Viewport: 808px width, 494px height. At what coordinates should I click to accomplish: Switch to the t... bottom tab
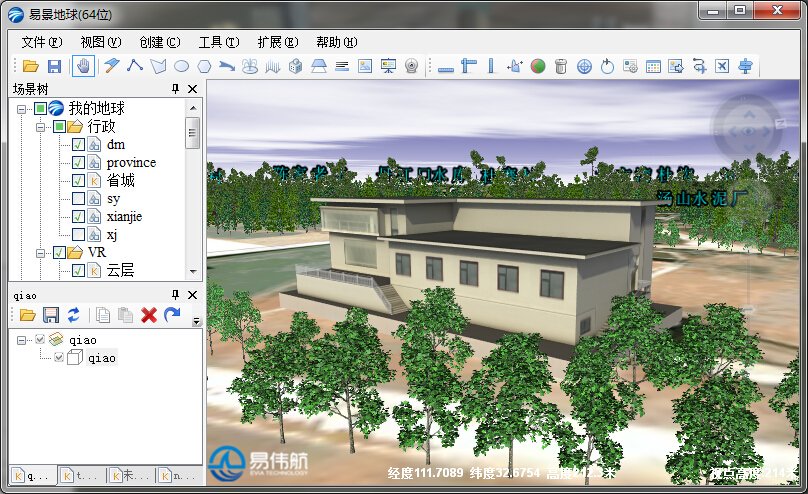(80, 475)
